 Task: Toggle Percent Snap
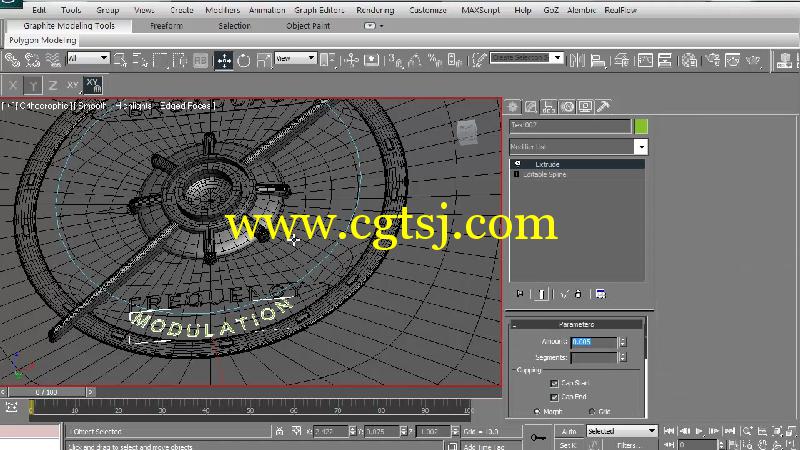tap(435, 60)
